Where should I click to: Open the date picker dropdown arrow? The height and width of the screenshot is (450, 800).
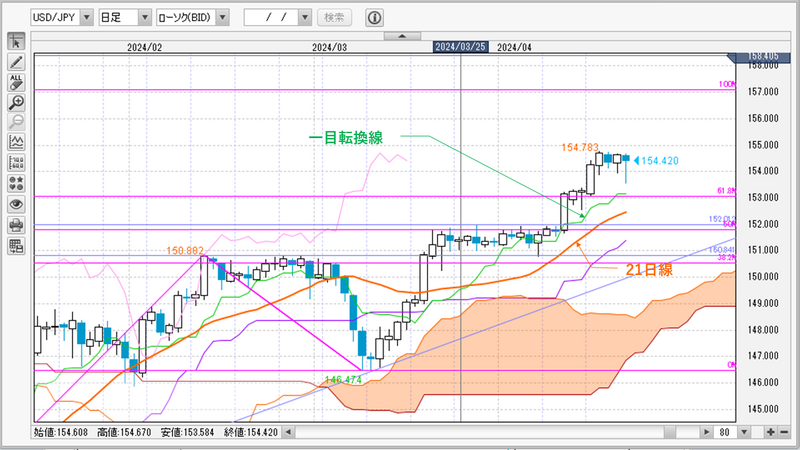pyautogui.click(x=305, y=17)
